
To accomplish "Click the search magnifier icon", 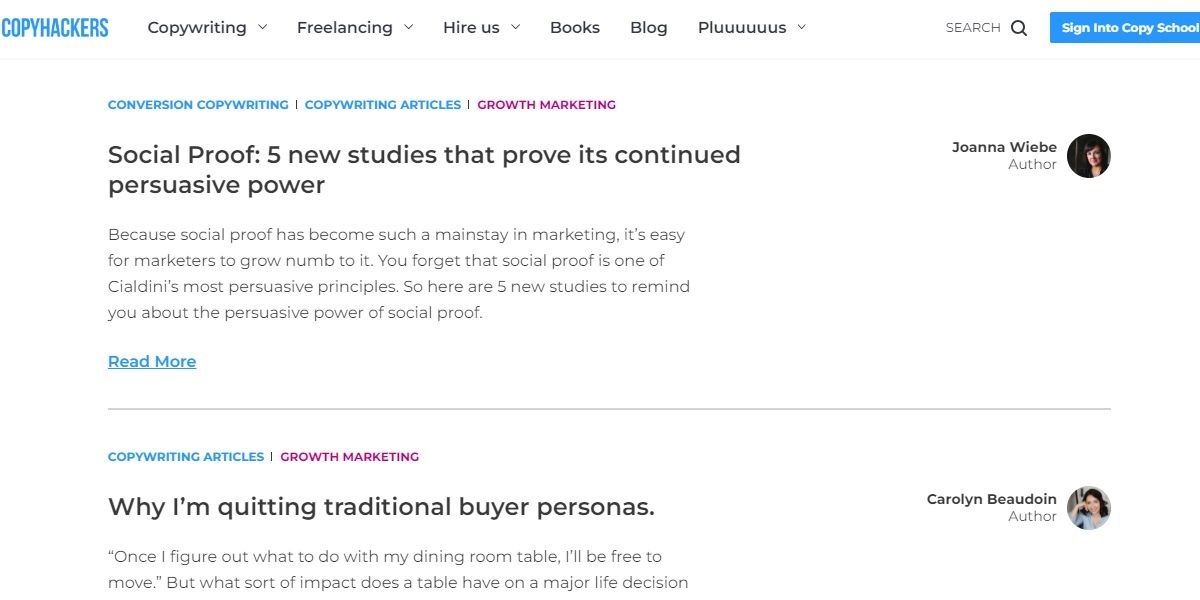I will click(x=1019, y=28).
